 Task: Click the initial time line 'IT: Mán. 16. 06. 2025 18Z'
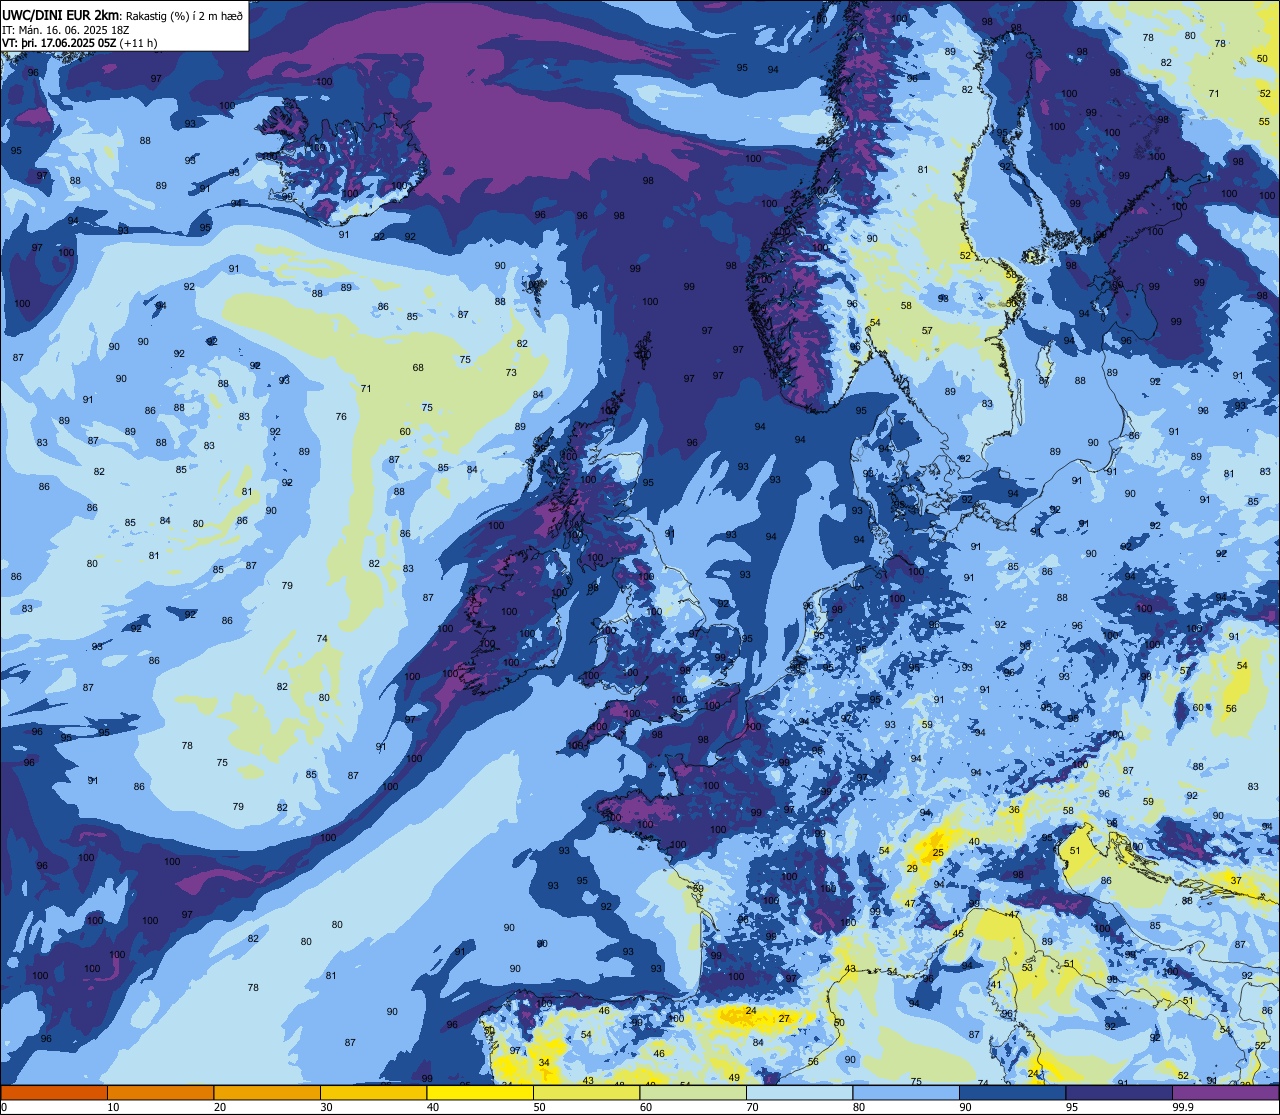(x=66, y=30)
